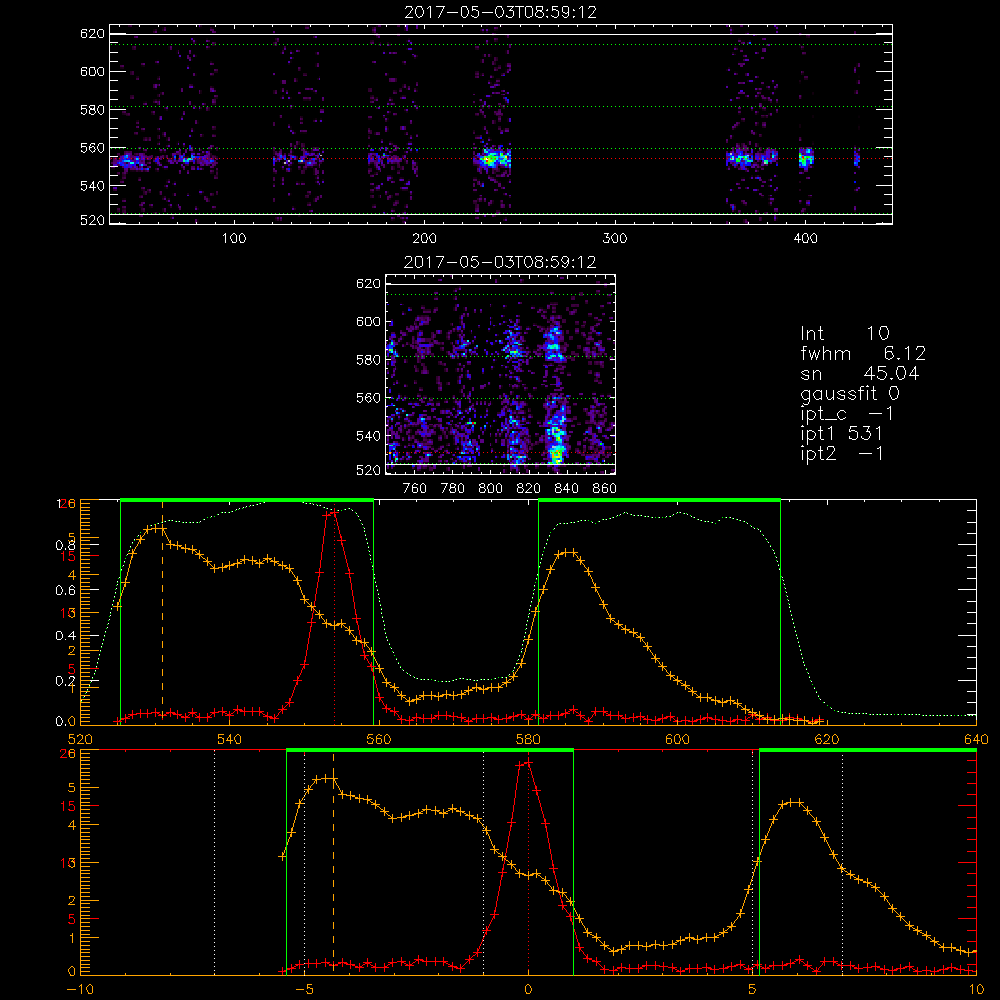
Task: Click x-axis label 200 of top spectrogram
Action: point(424,239)
